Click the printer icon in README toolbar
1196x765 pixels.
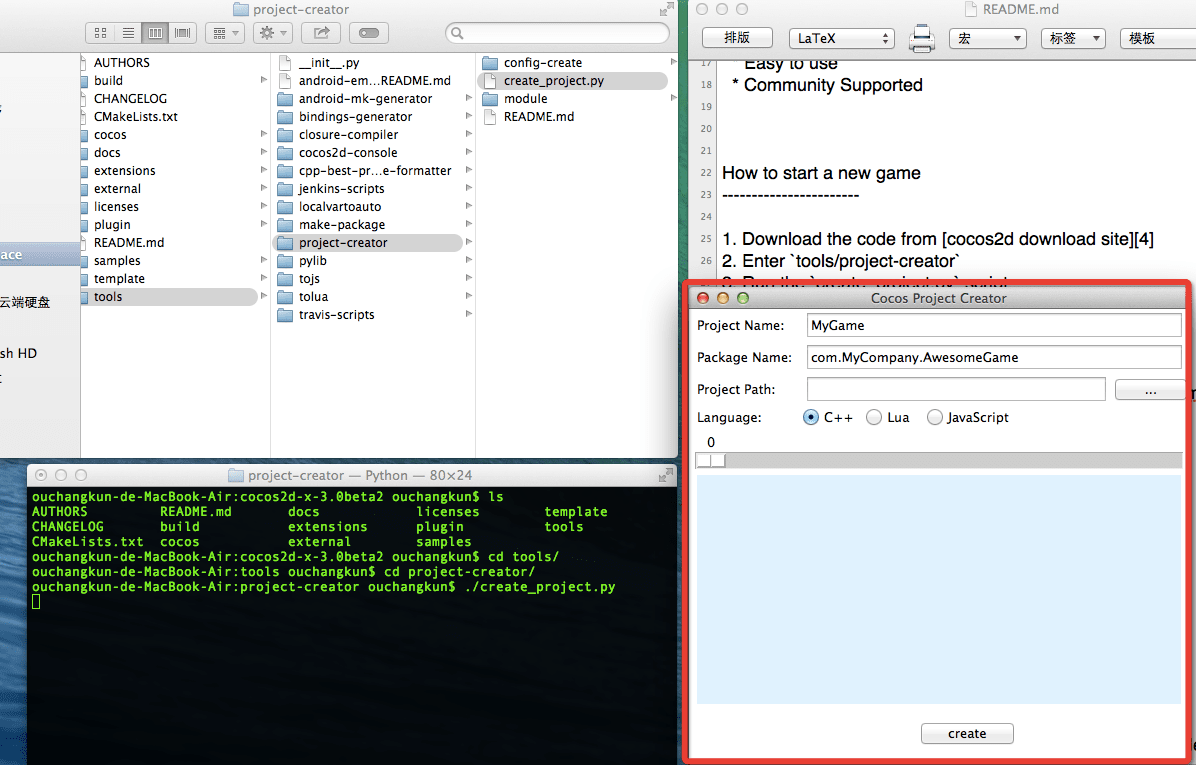[x=921, y=39]
